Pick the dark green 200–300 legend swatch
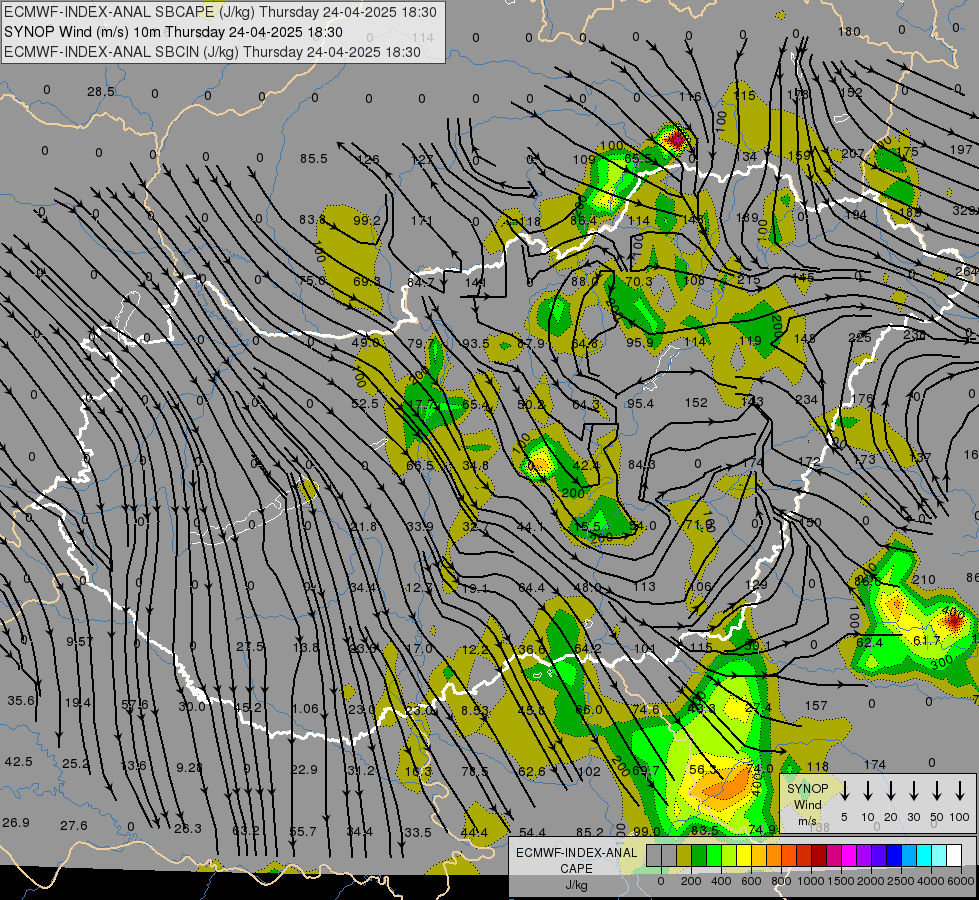This screenshot has height=900, width=979. coord(699,856)
